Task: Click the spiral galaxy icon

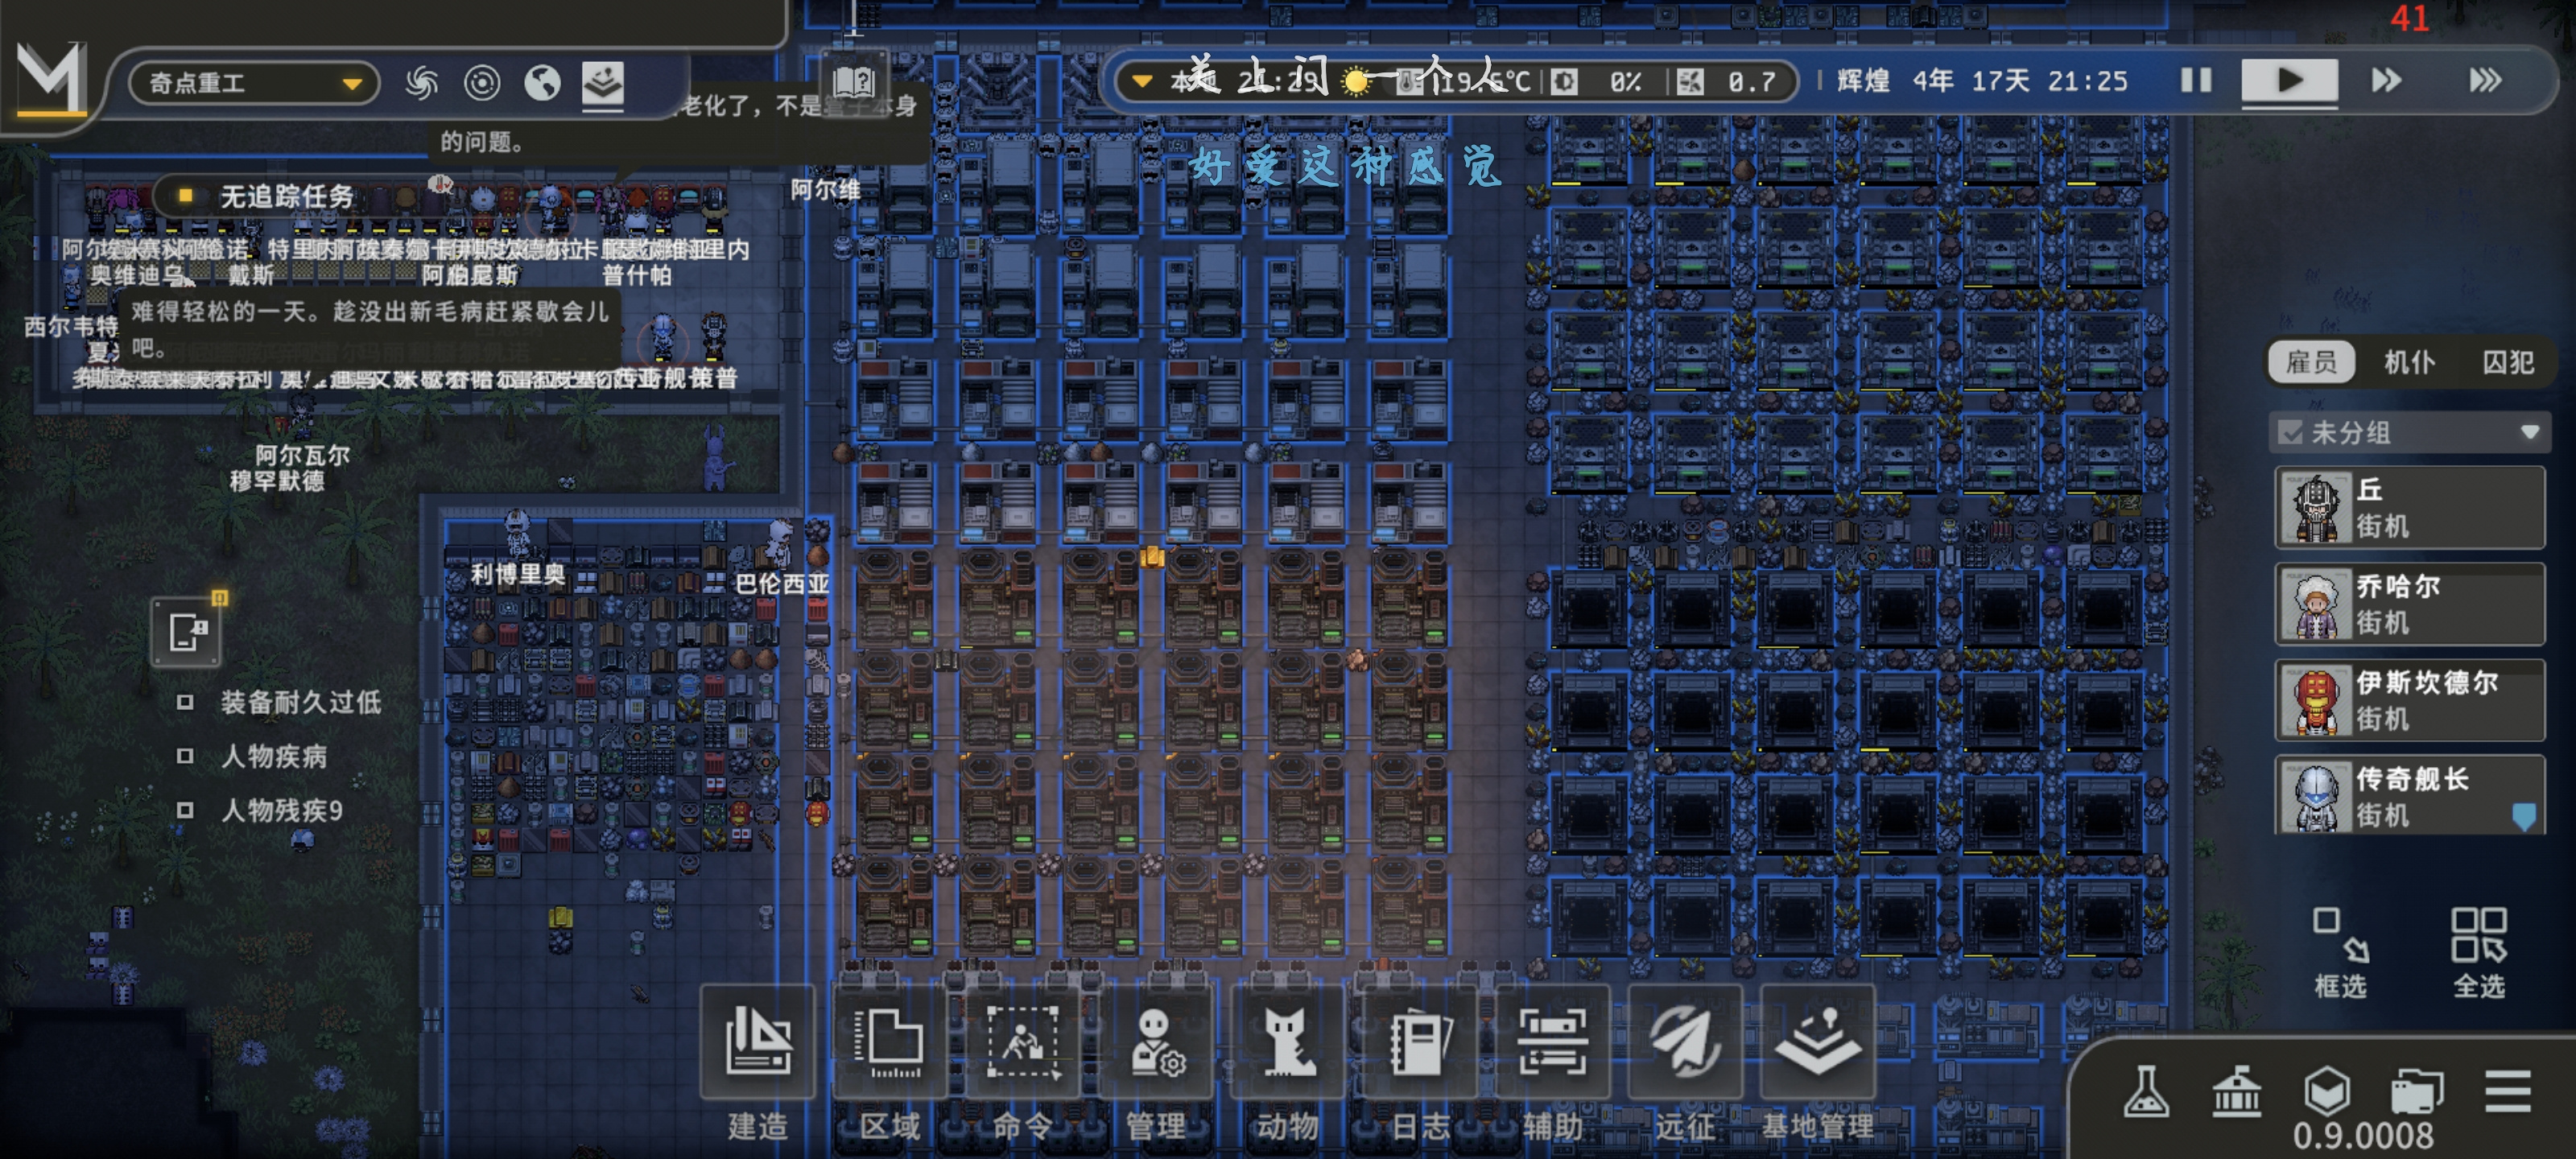Action: point(422,82)
